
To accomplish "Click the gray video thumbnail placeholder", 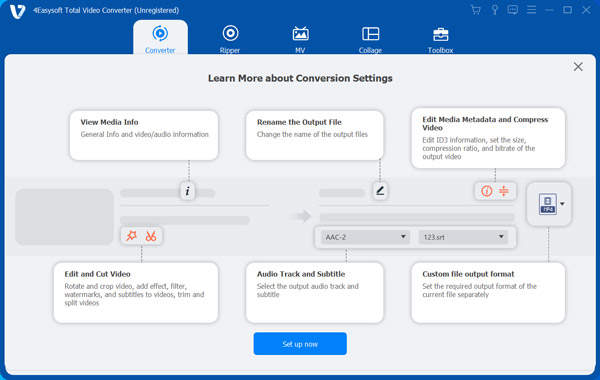I will [64, 217].
